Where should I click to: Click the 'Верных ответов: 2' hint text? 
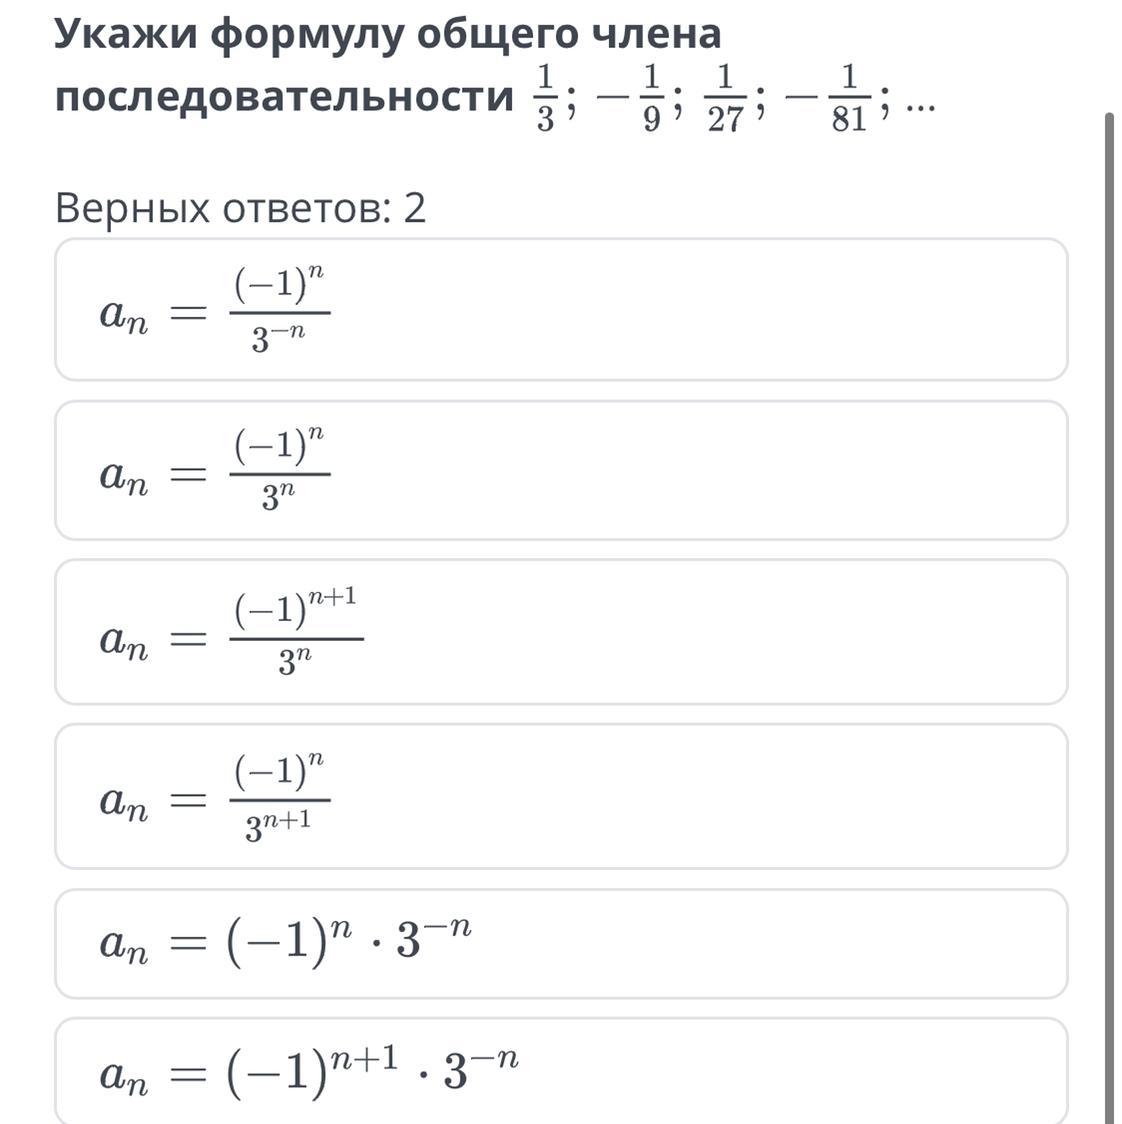[240, 209]
